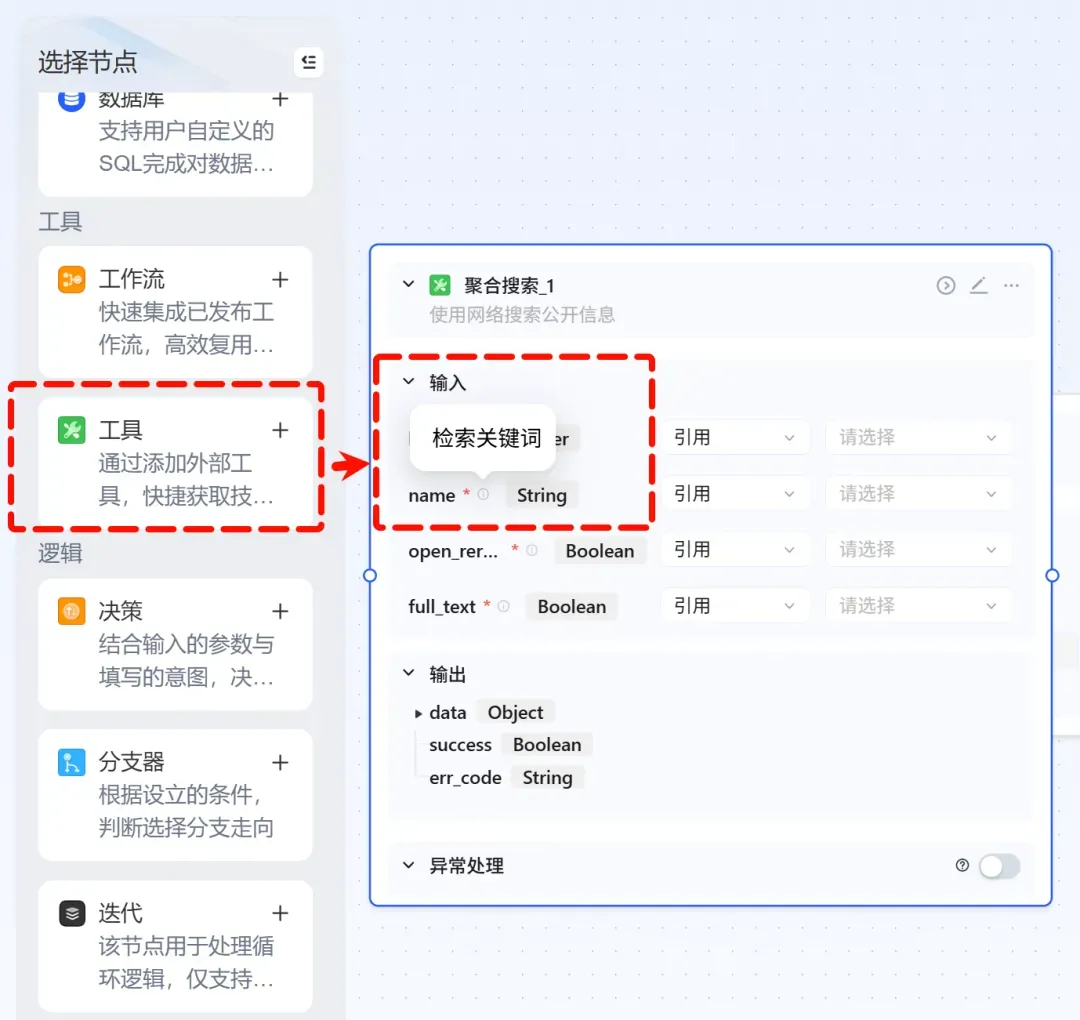Click the 使用网络搜索公开信息 description text
Image resolution: width=1080 pixels, height=1020 pixels.
click(x=522, y=315)
